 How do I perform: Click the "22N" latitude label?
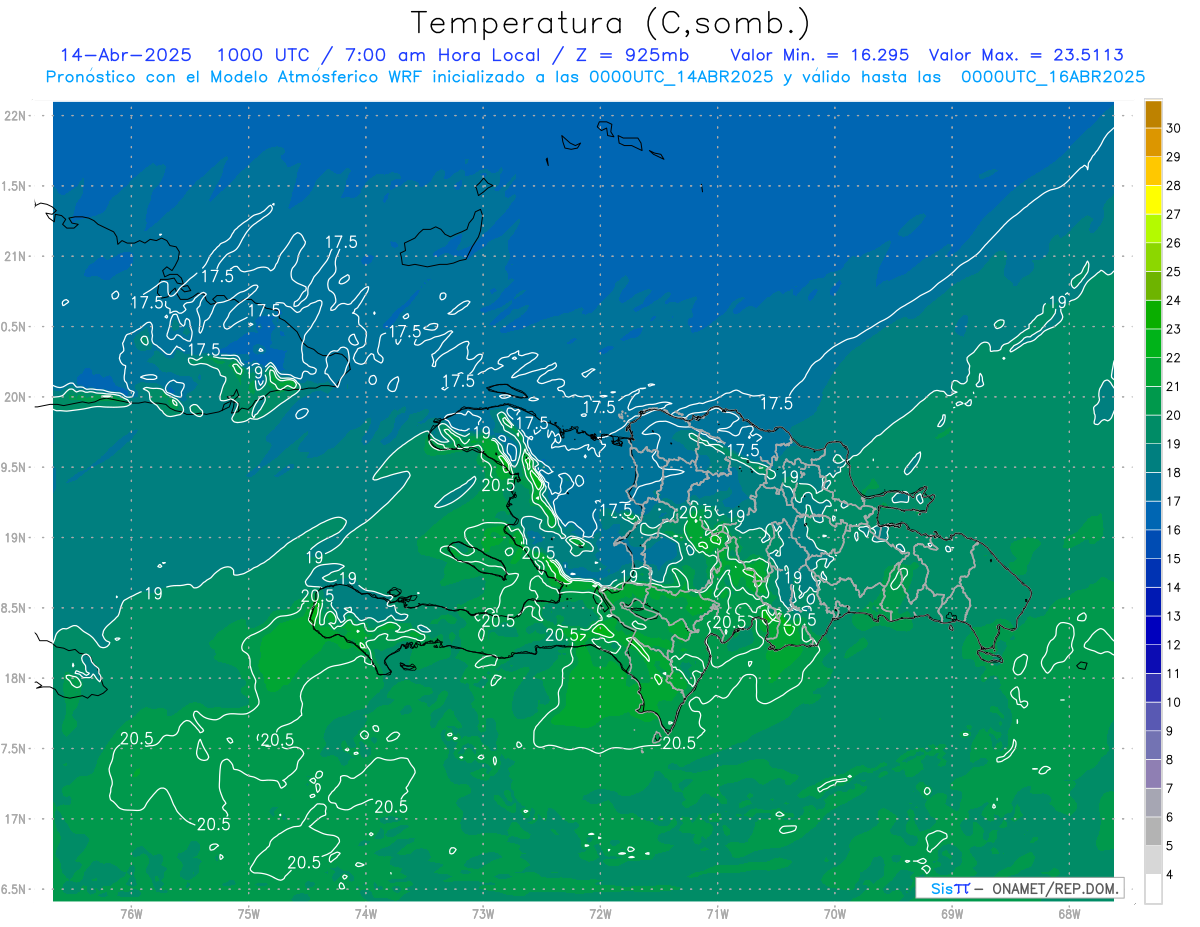click(17, 116)
